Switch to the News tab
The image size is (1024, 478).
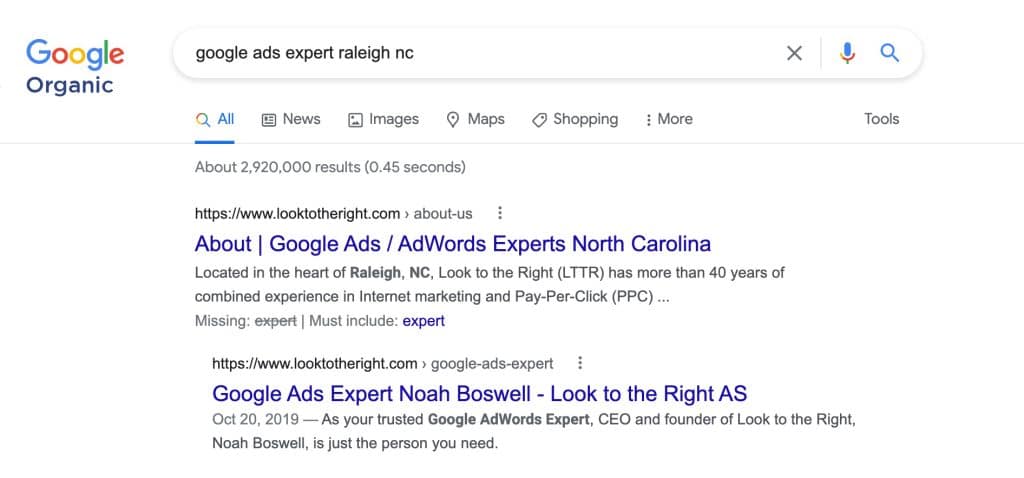click(291, 119)
